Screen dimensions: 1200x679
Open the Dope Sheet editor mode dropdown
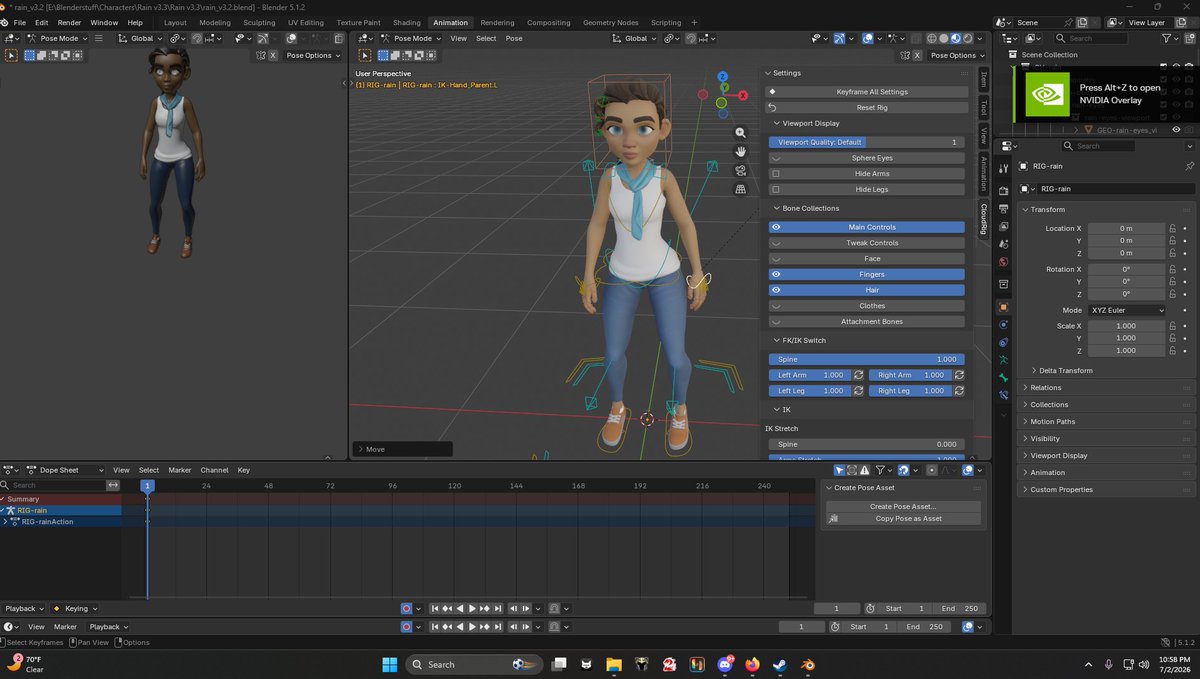coord(65,470)
